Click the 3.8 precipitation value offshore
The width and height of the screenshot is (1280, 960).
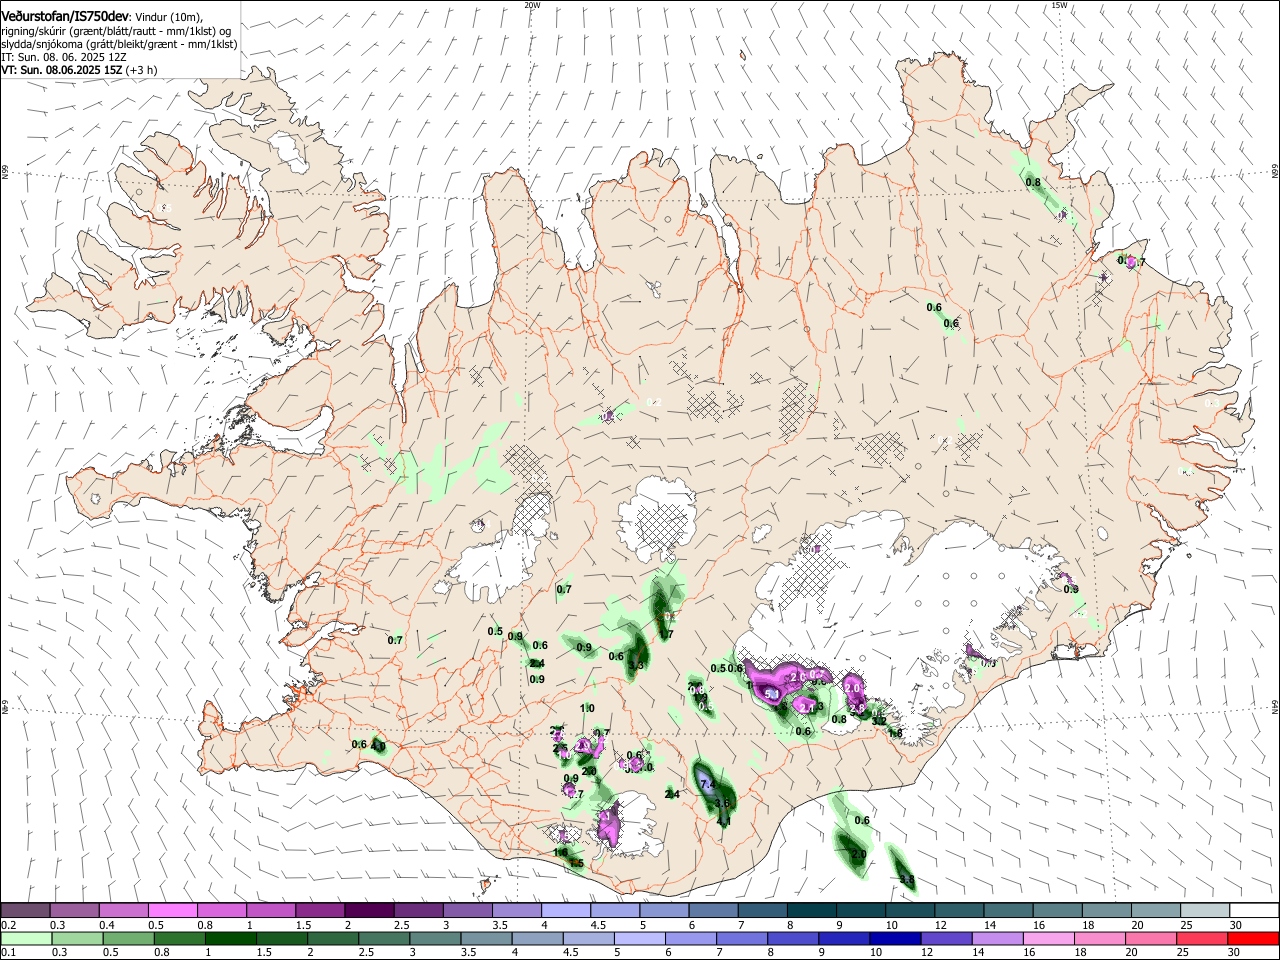click(x=907, y=880)
